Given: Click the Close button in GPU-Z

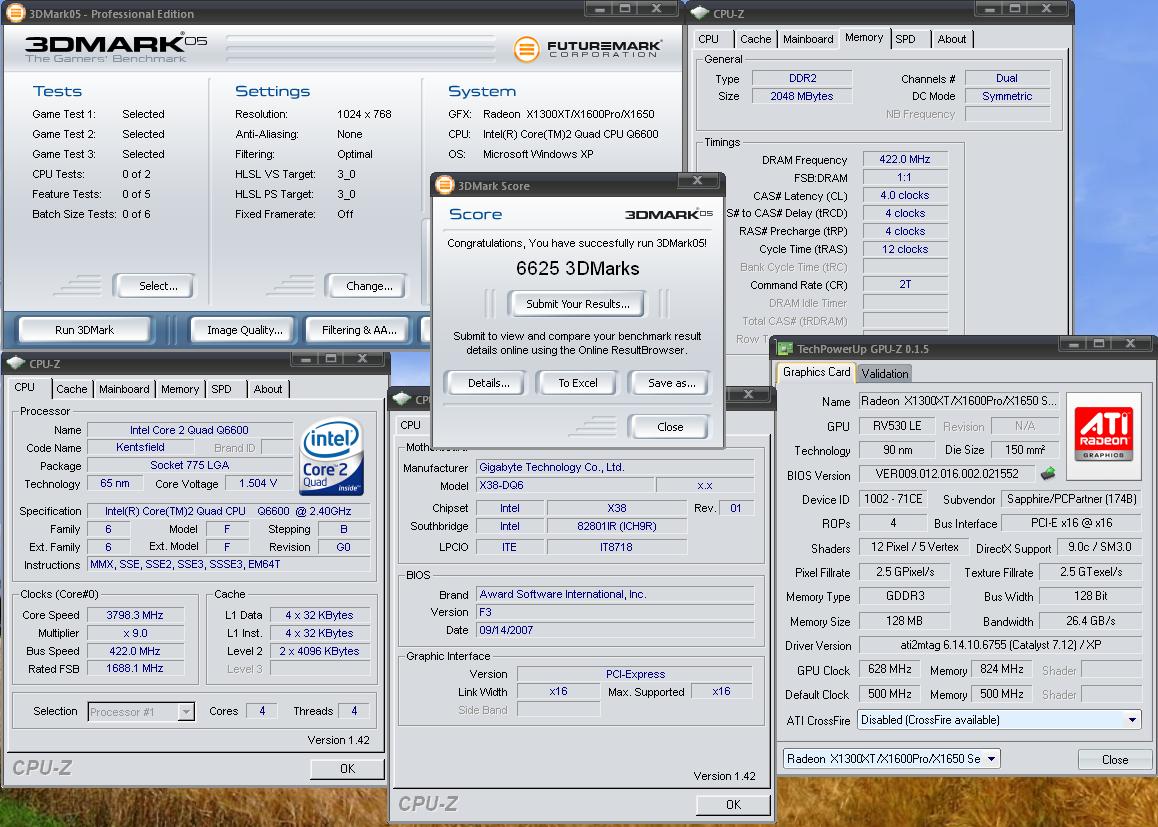Looking at the screenshot, I should point(1114,759).
